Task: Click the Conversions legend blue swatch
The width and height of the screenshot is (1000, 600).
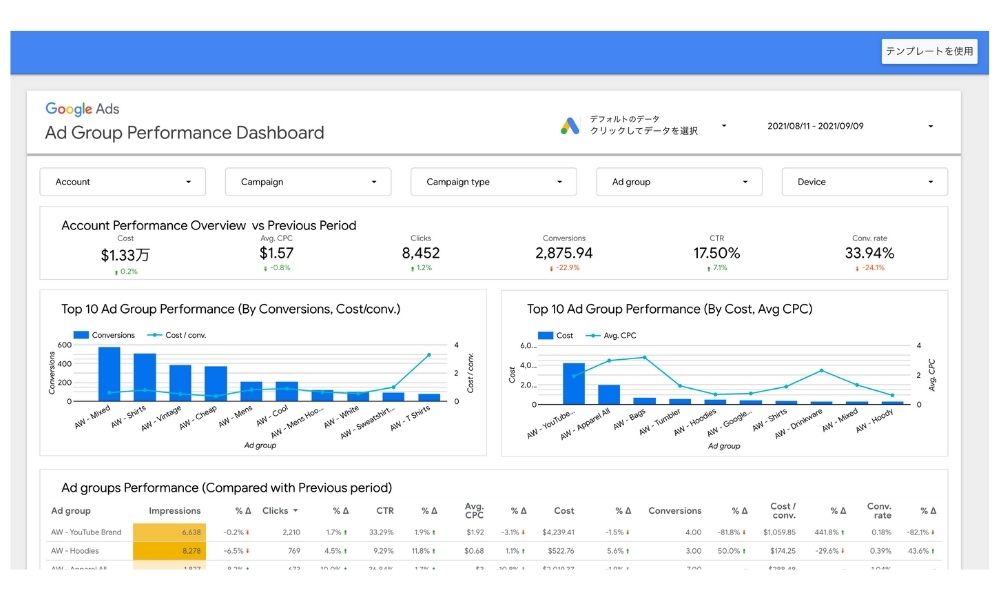Action: pyautogui.click(x=81, y=335)
